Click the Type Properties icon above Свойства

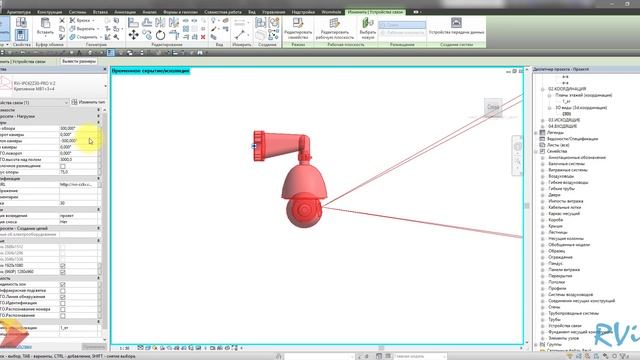(21, 22)
